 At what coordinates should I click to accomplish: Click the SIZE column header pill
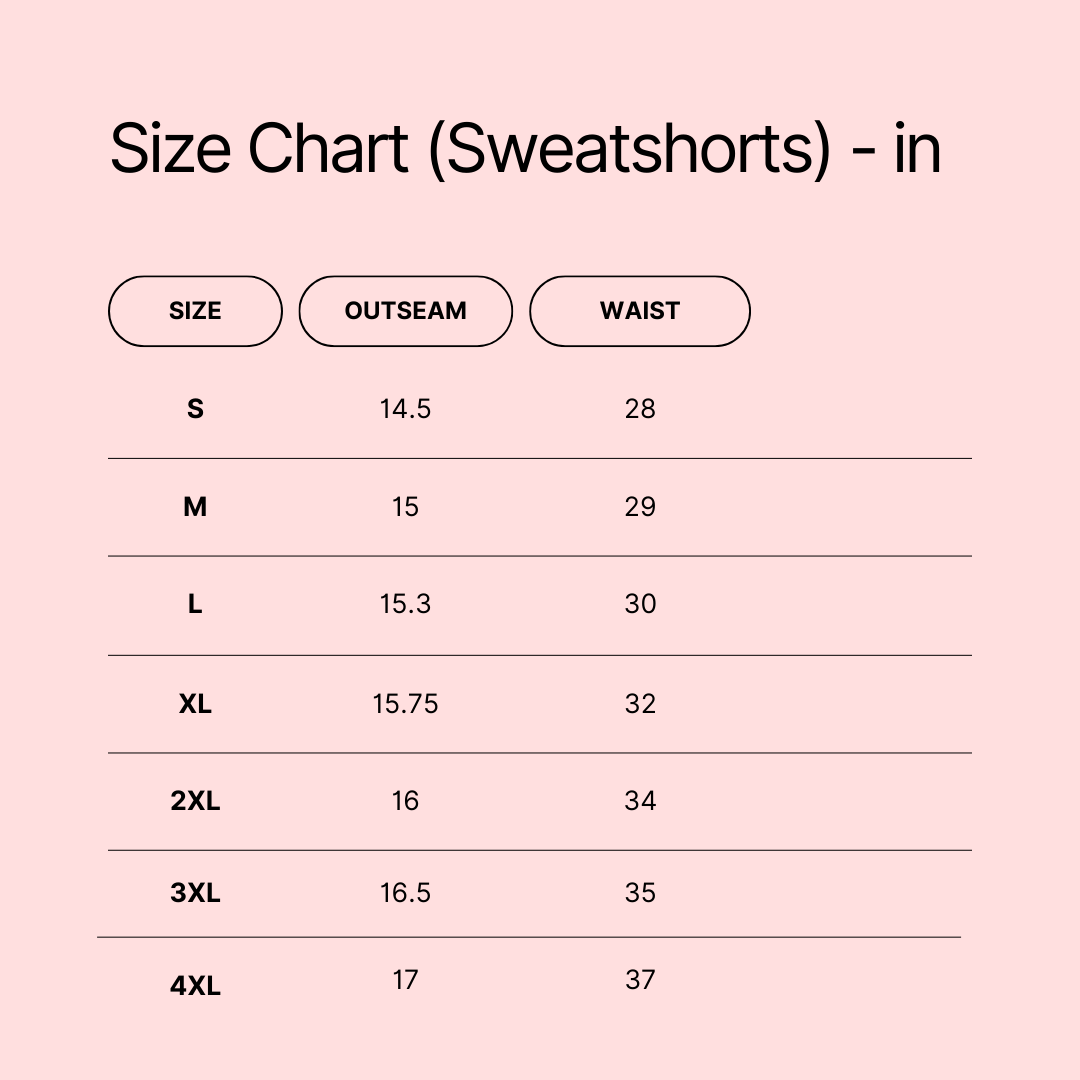pos(195,311)
